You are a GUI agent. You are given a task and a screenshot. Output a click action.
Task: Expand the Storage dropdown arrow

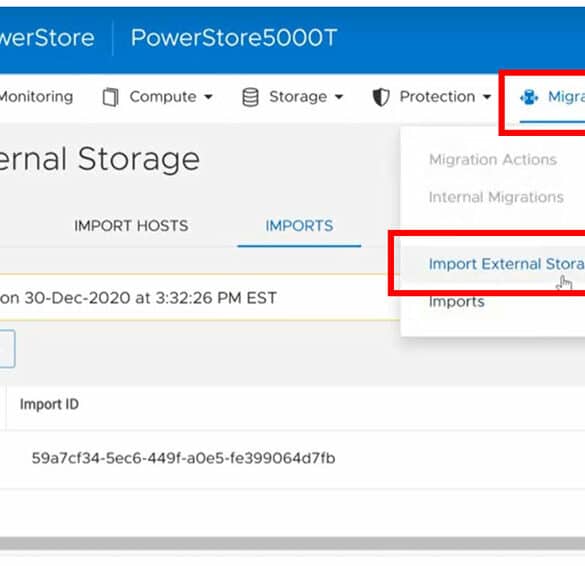[x=339, y=97]
